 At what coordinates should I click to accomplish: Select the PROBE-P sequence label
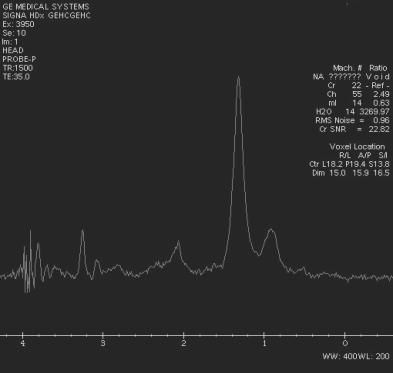19,59
